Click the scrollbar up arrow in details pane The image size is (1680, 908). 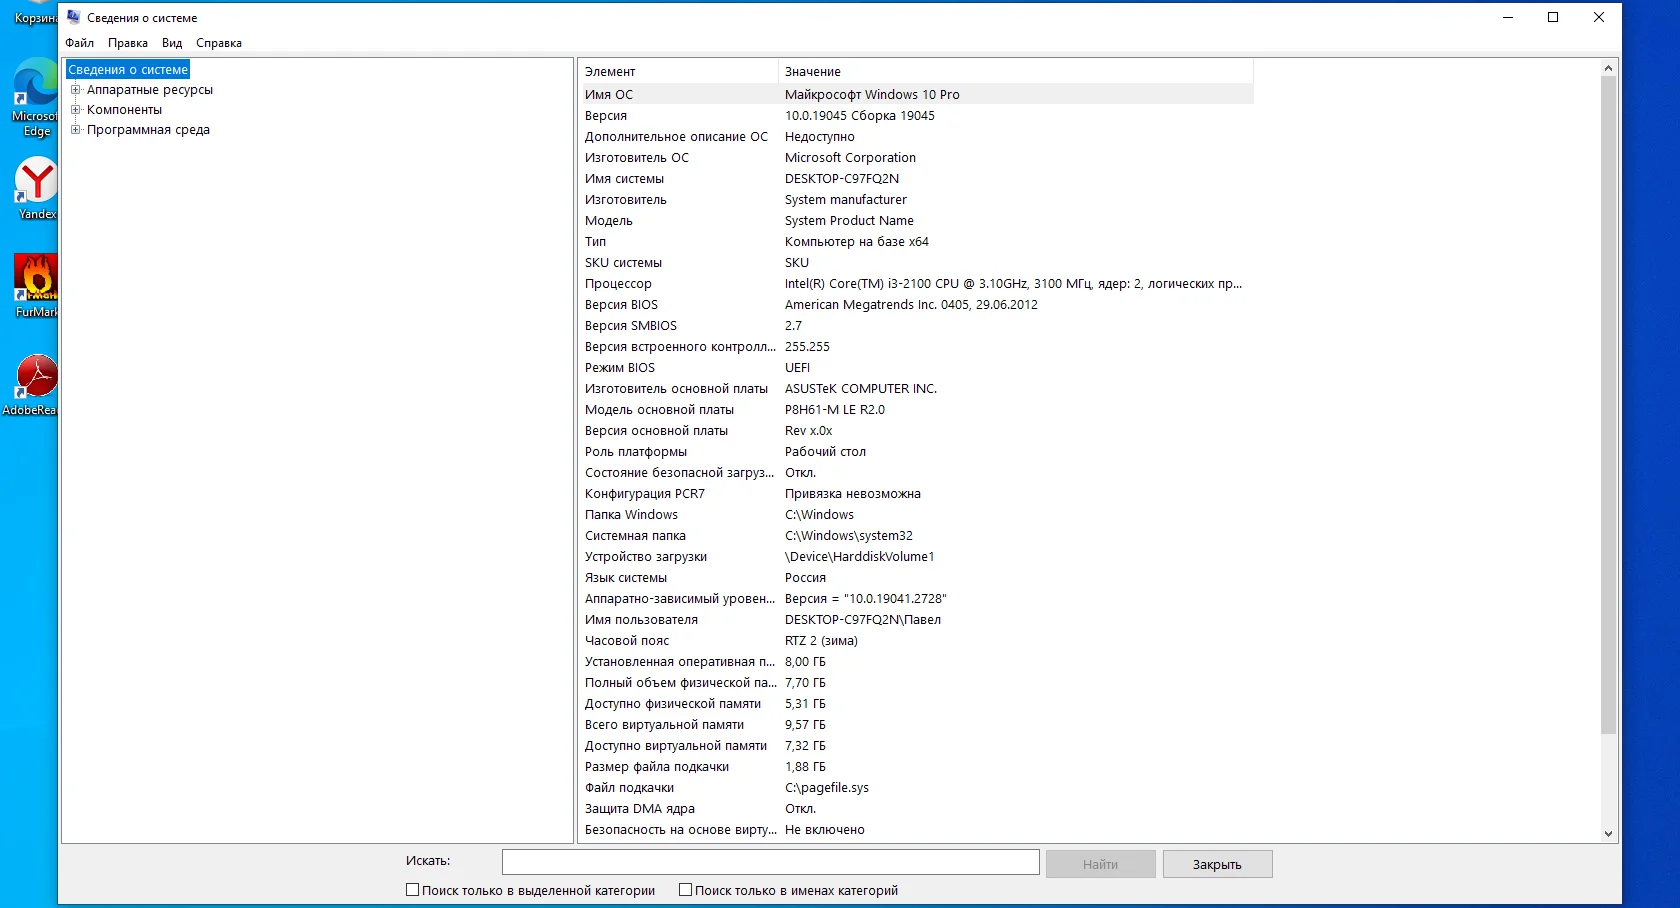coord(1608,68)
